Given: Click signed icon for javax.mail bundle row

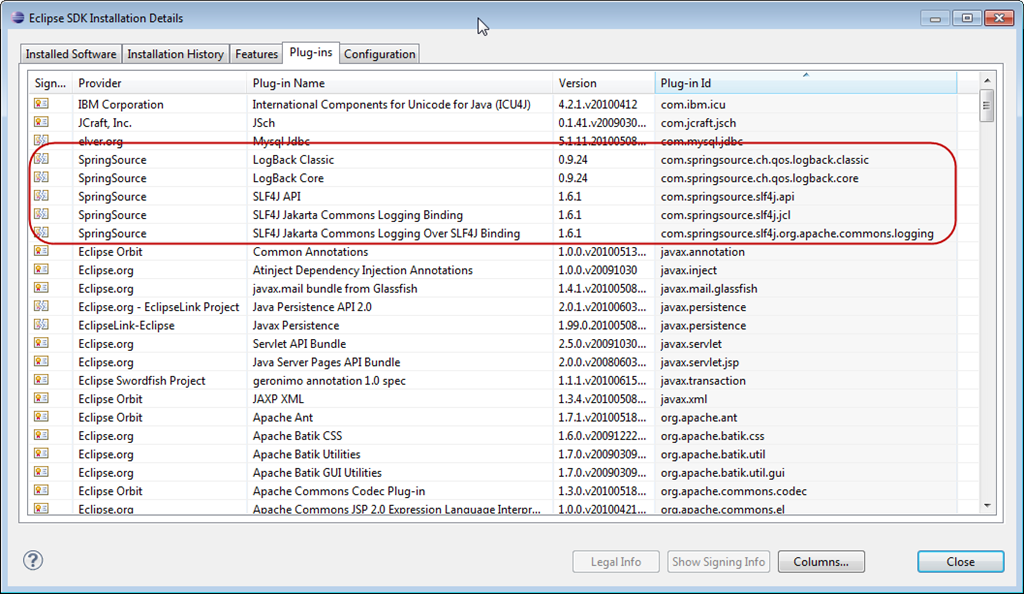Looking at the screenshot, I should click(41, 288).
